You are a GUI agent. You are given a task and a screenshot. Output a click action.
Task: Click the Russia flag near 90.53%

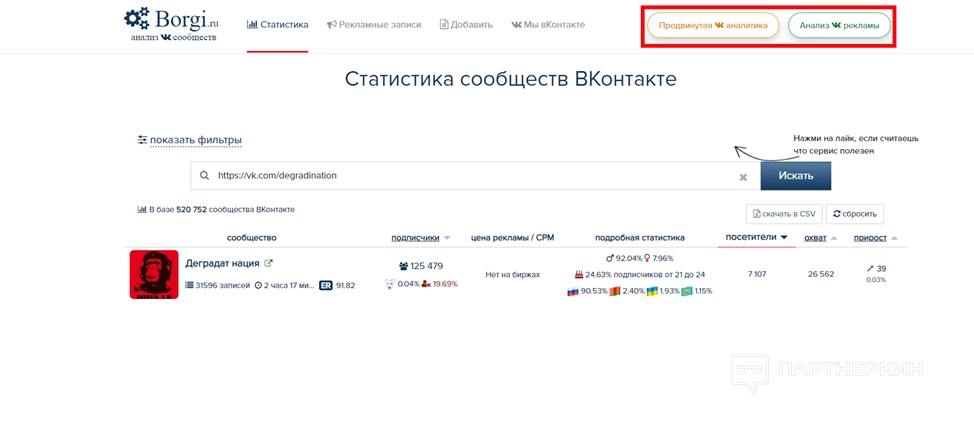point(573,291)
